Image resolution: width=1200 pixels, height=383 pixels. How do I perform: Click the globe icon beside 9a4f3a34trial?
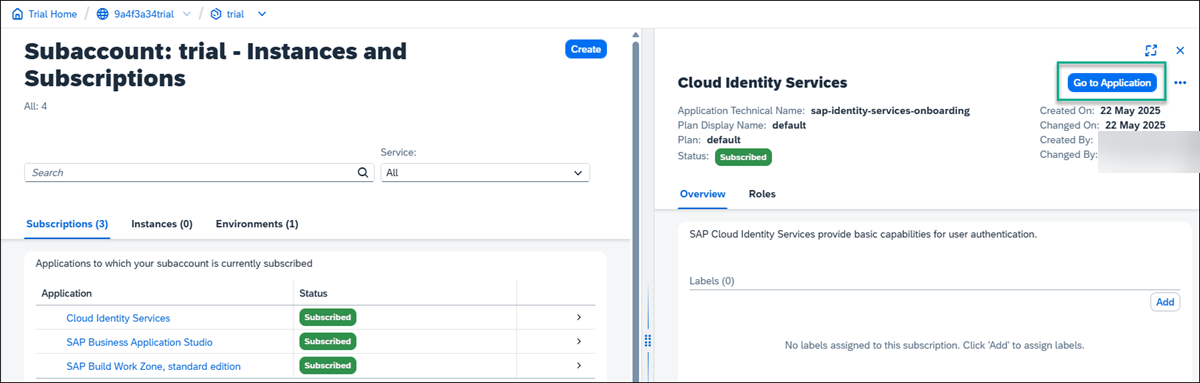click(103, 14)
